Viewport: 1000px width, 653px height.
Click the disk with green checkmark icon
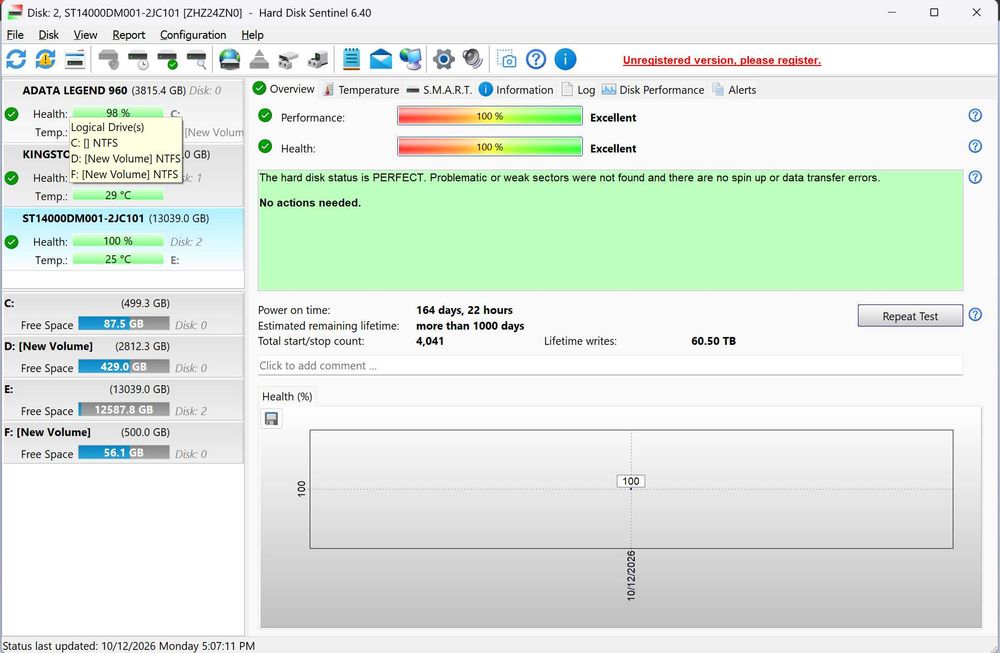(167, 59)
